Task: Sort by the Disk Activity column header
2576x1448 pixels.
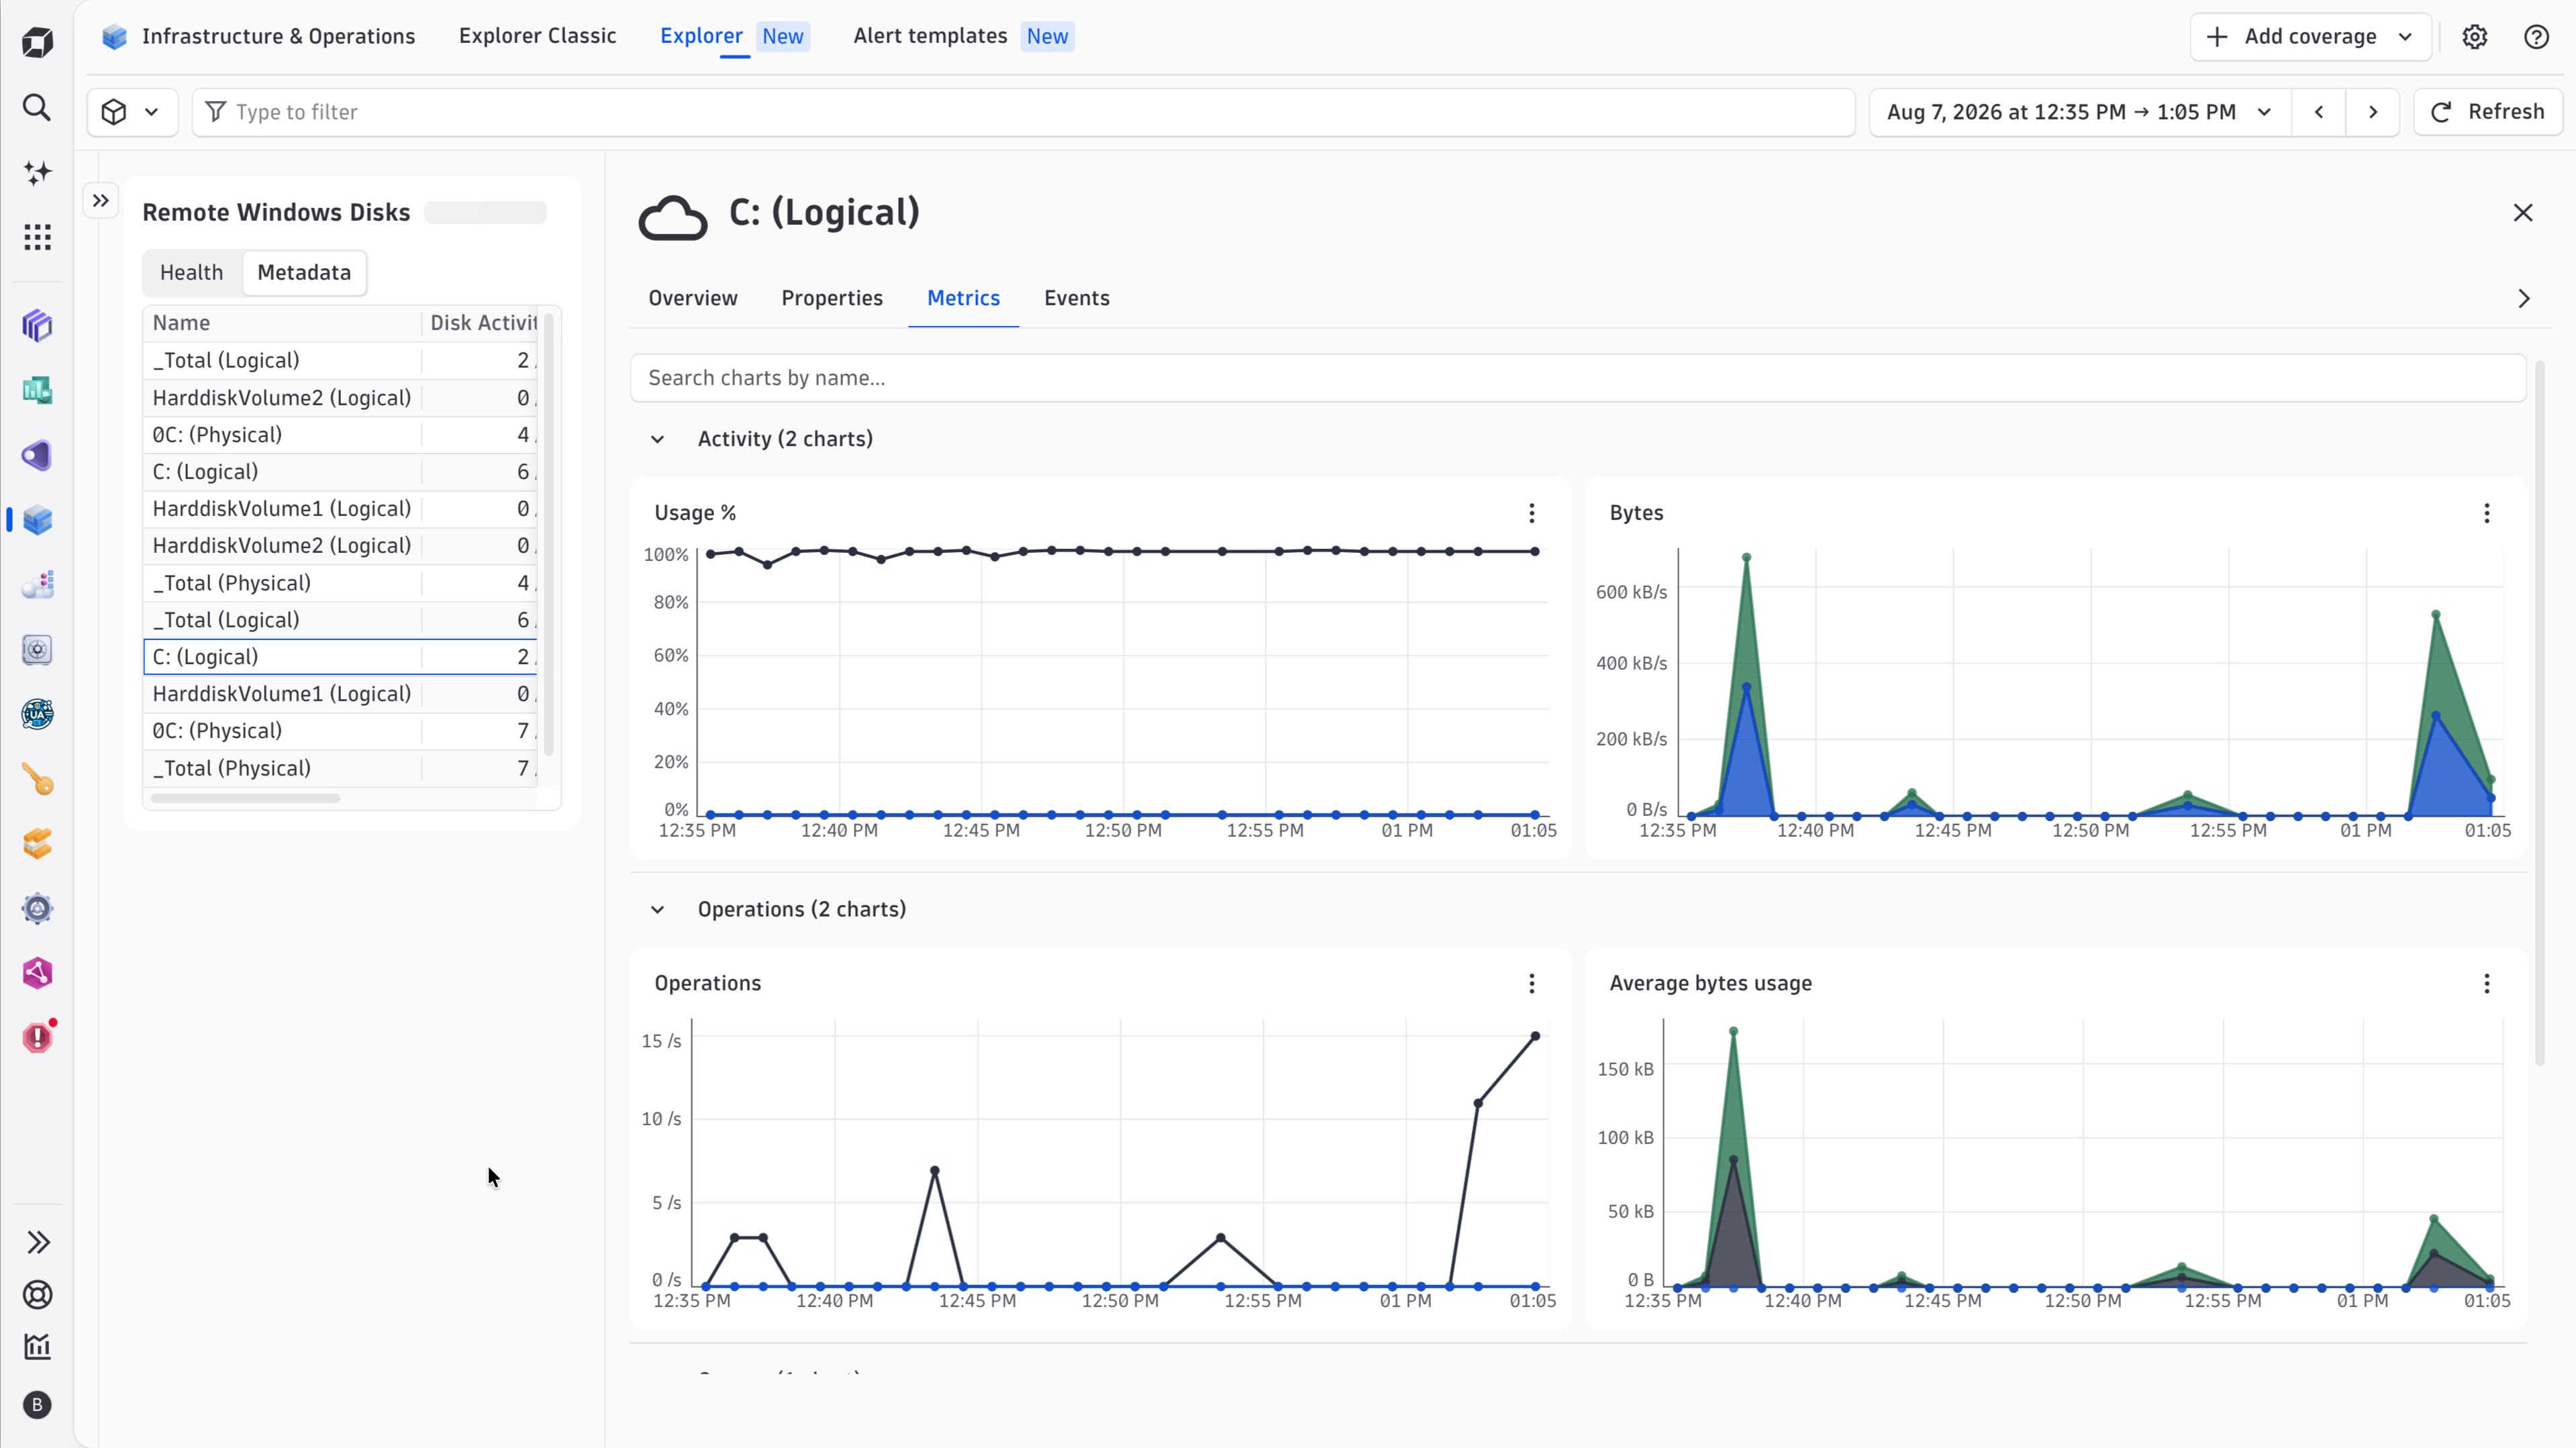Action: 483,323
